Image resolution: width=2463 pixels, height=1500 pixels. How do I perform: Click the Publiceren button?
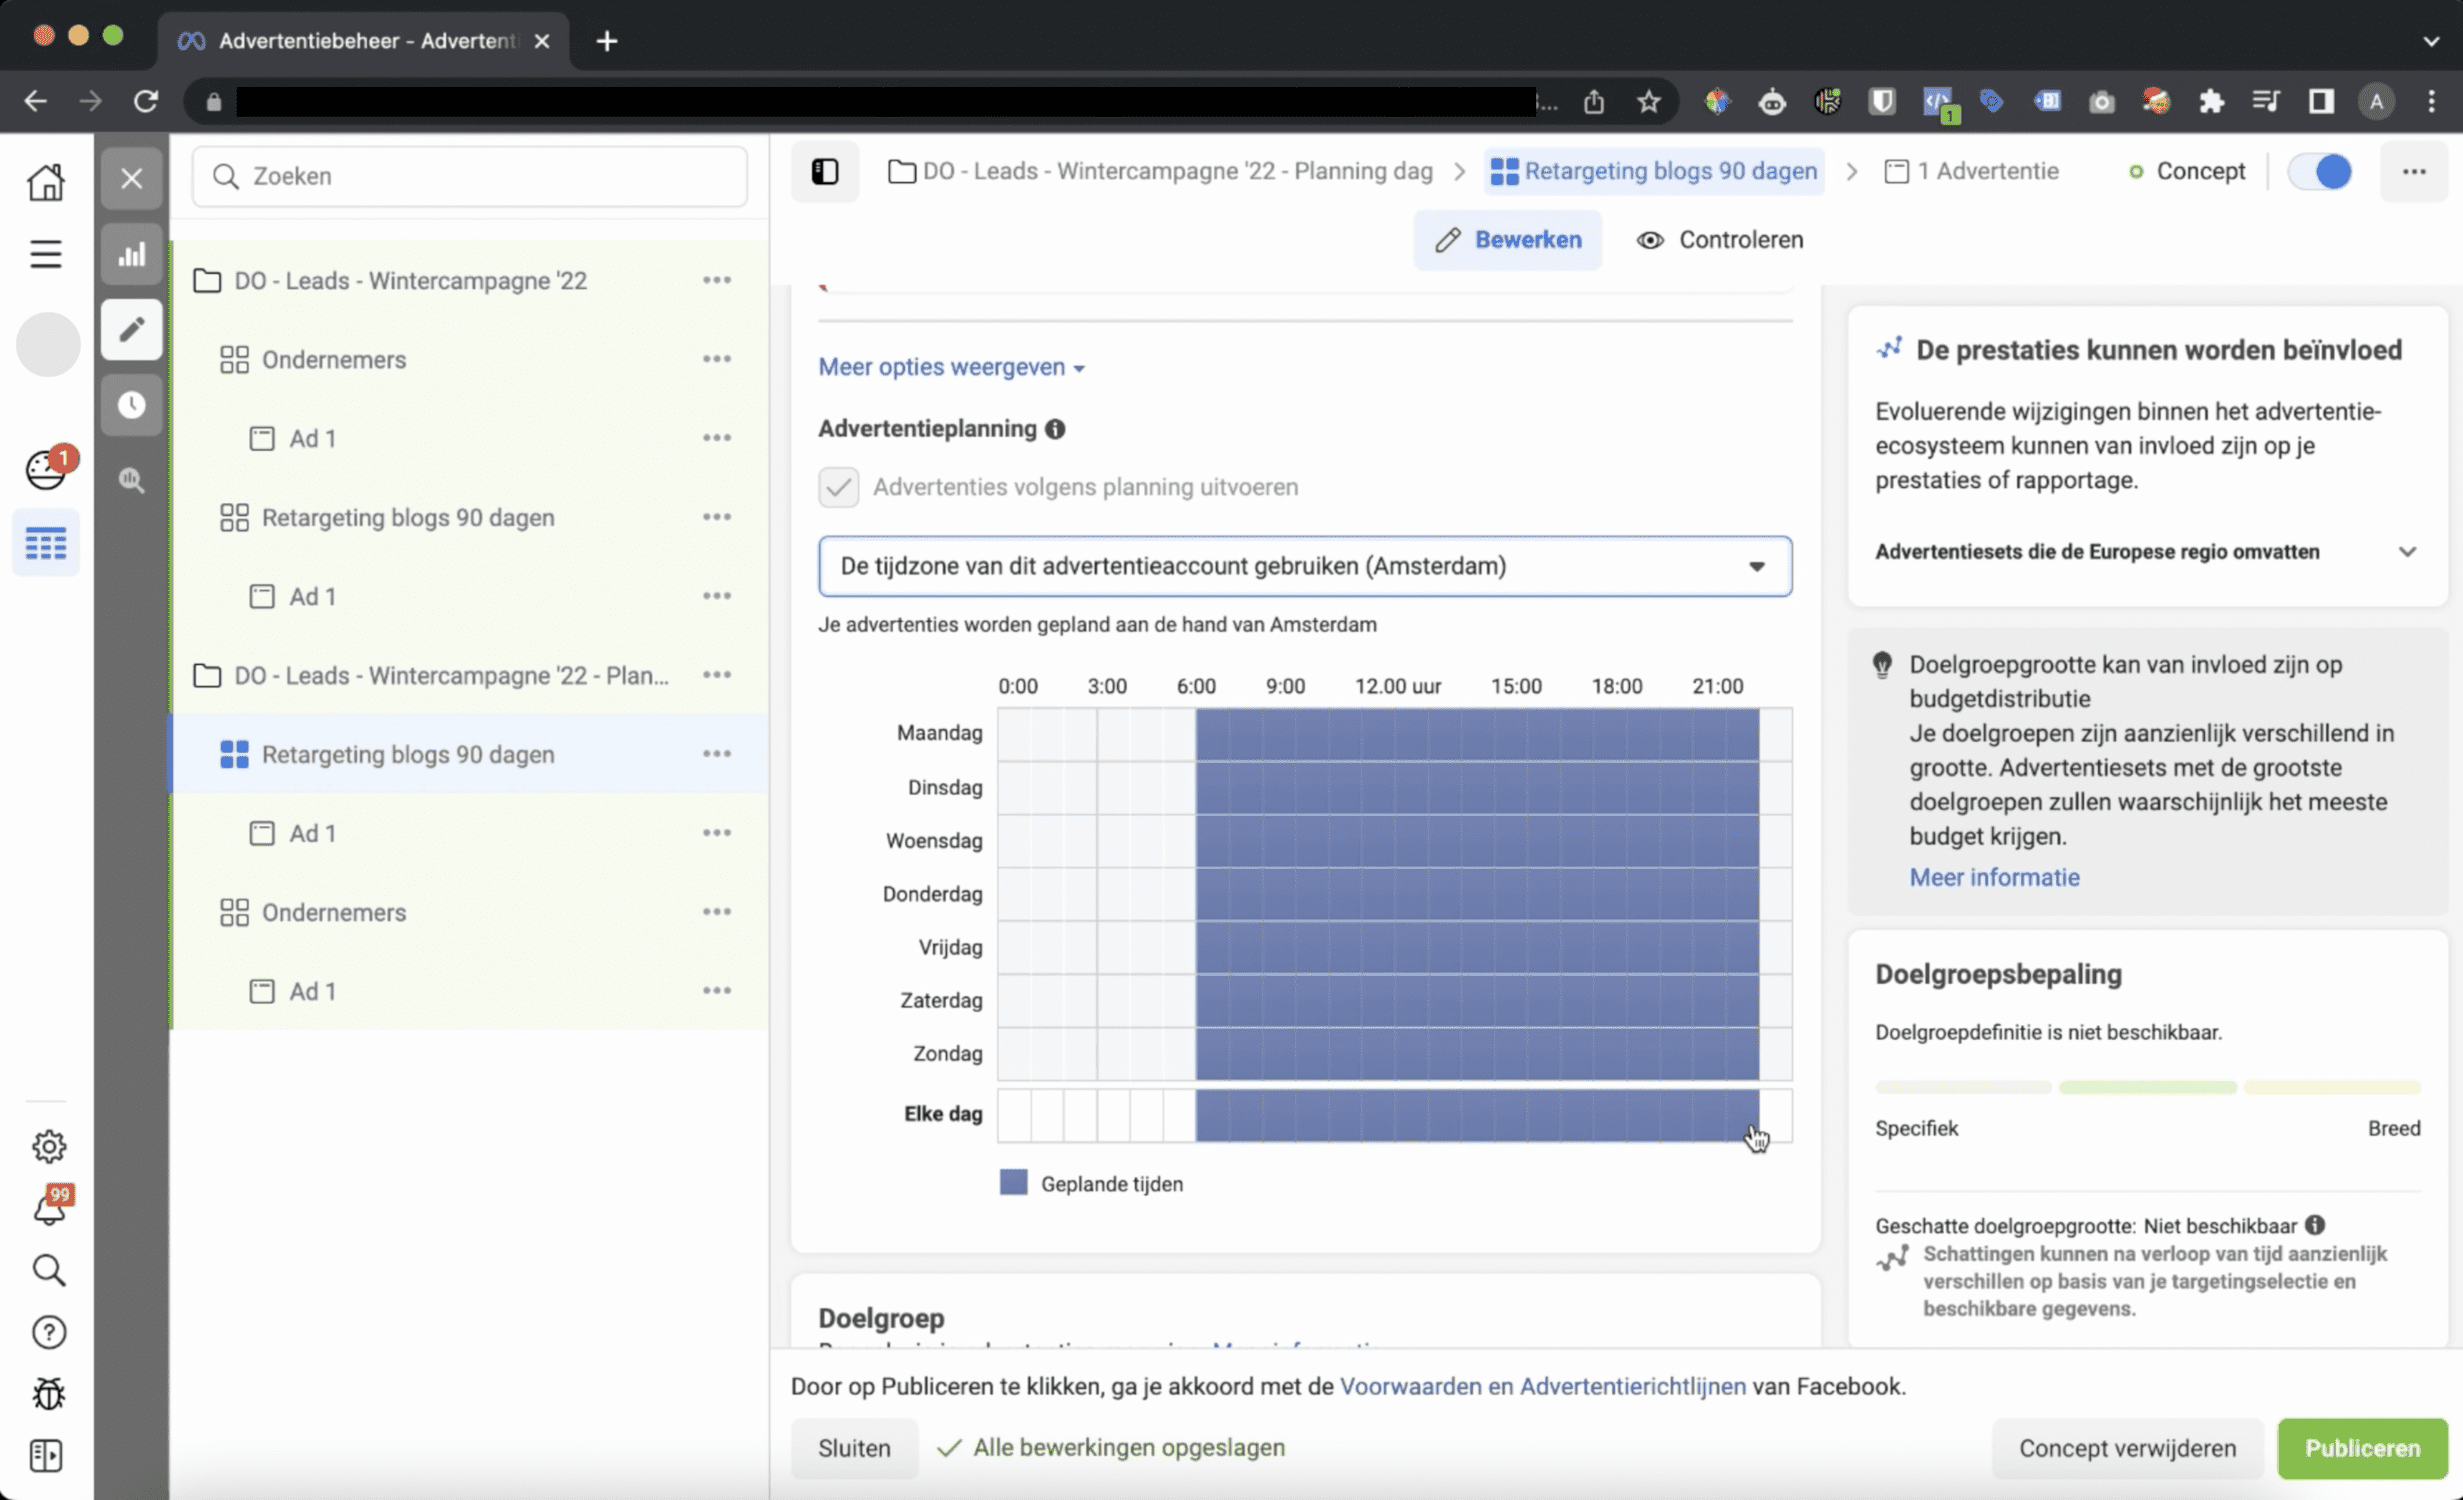[2362, 1448]
